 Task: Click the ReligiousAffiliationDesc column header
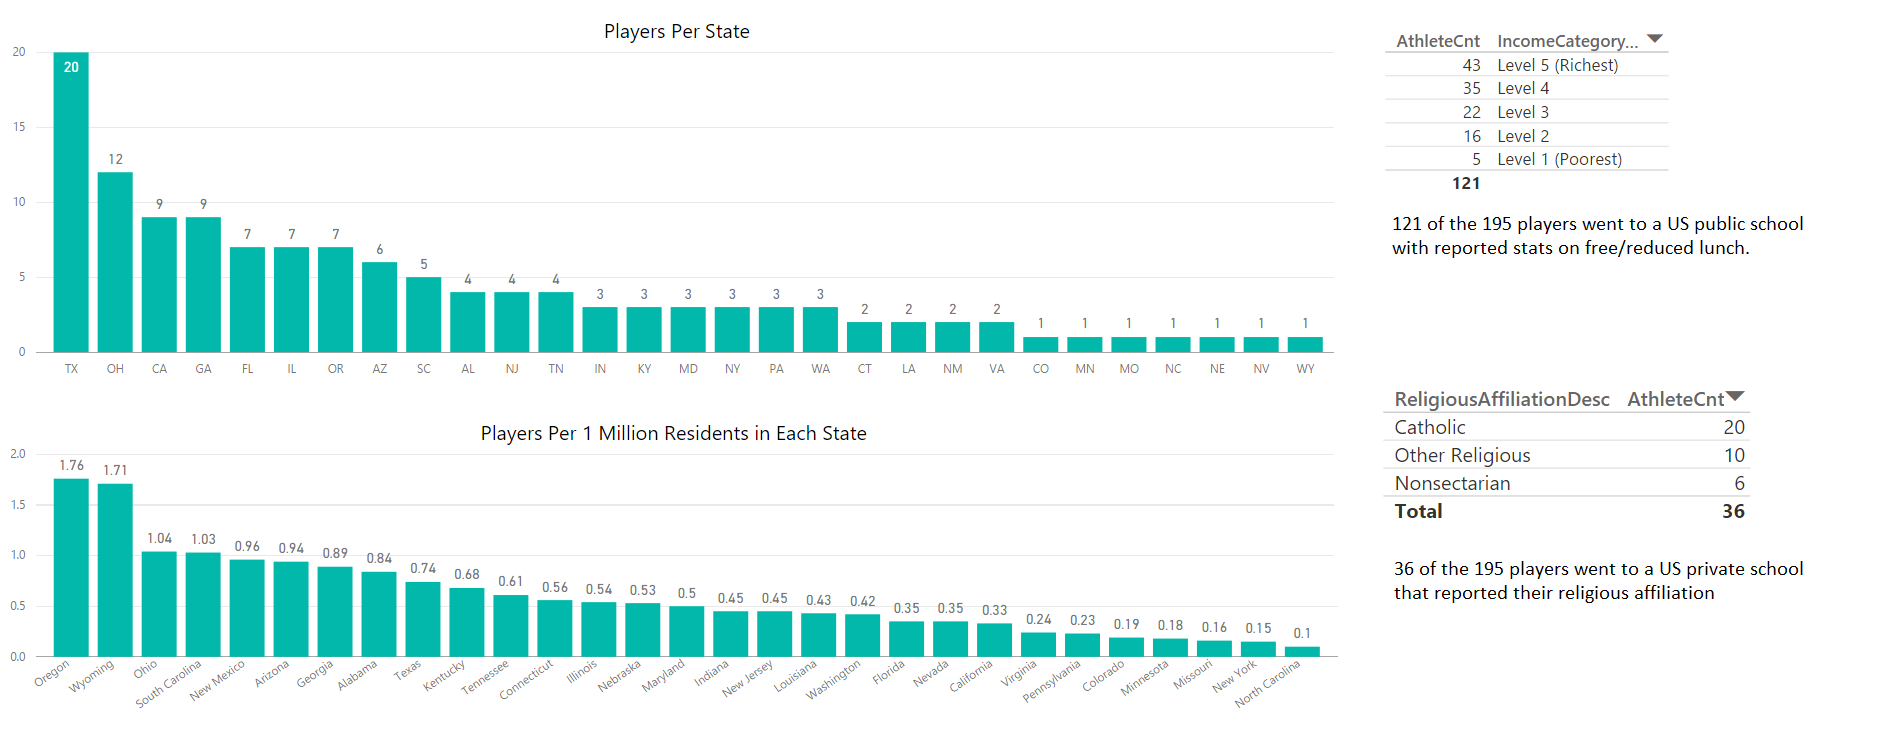click(1501, 399)
